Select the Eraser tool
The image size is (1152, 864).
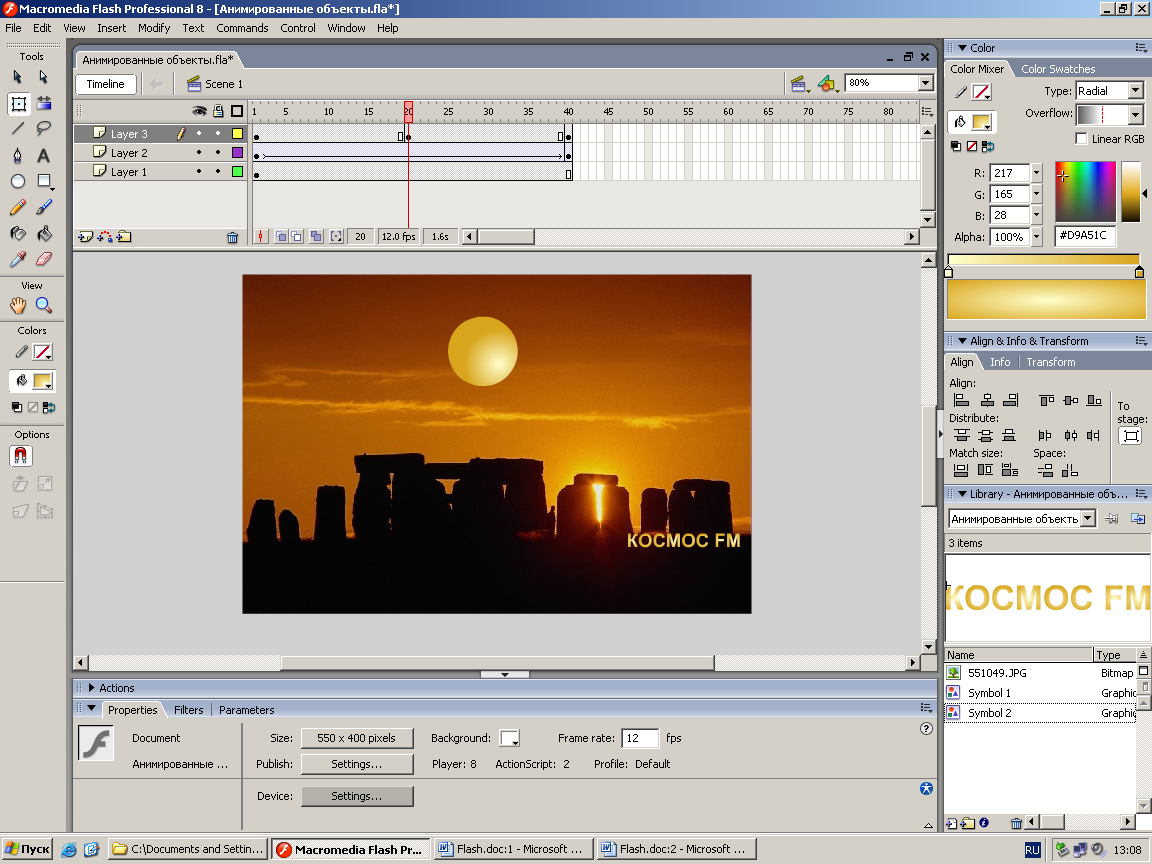[x=44, y=259]
